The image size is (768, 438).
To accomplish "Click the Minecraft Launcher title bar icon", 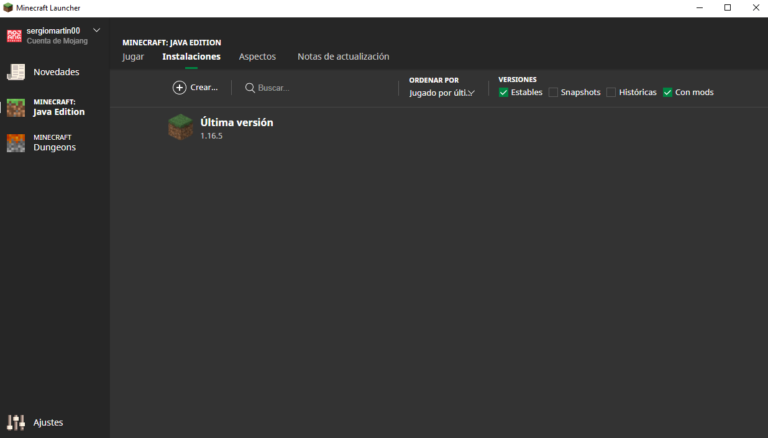I will click(x=8, y=8).
